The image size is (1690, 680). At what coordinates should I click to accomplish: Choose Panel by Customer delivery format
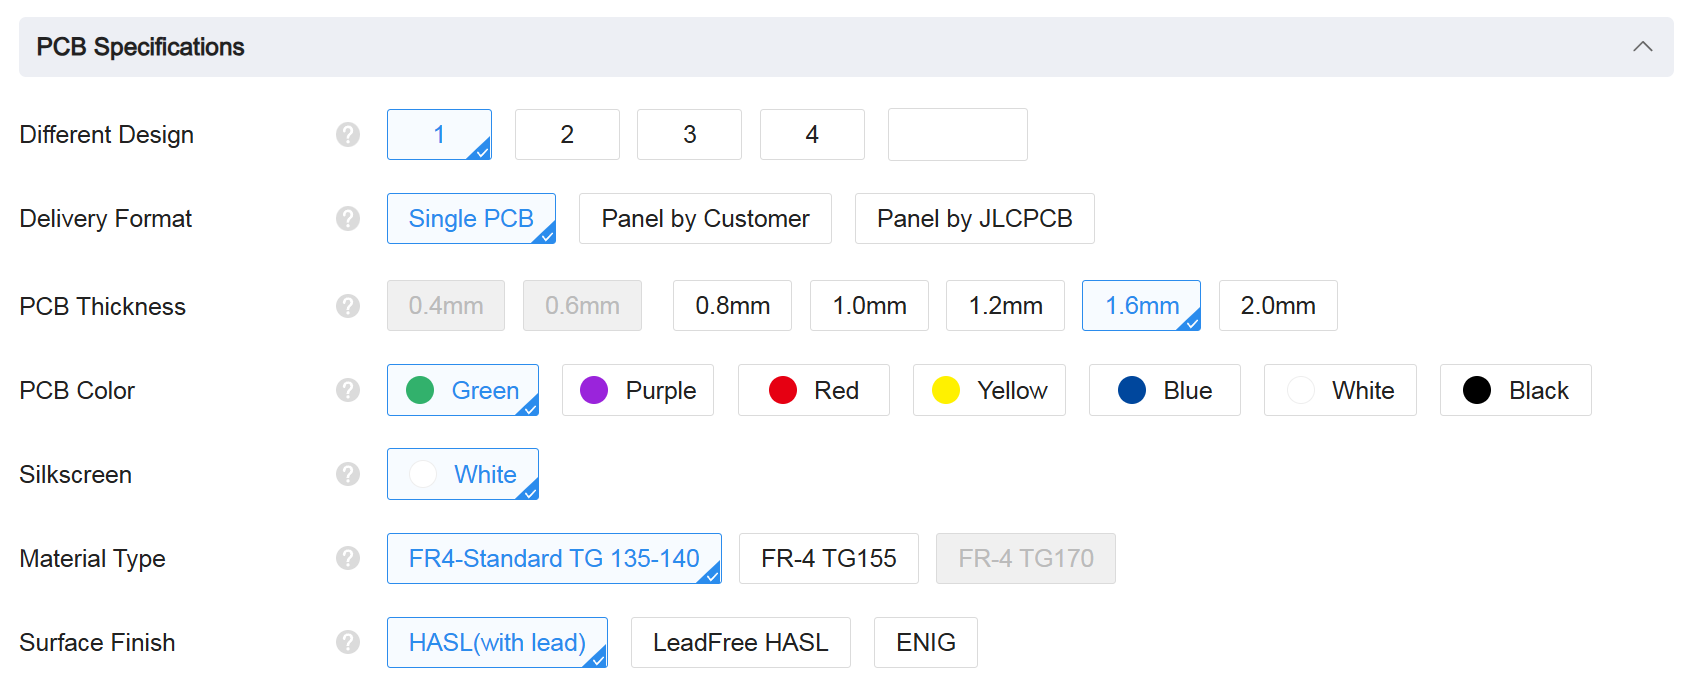click(705, 218)
